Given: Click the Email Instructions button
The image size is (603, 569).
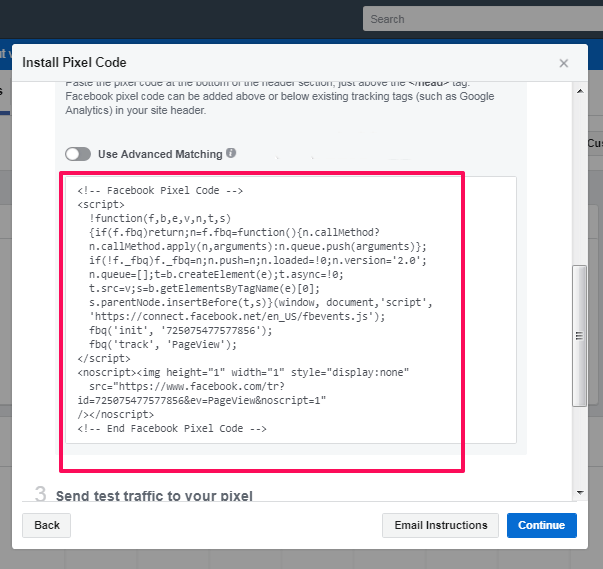Looking at the screenshot, I should [x=440, y=525].
